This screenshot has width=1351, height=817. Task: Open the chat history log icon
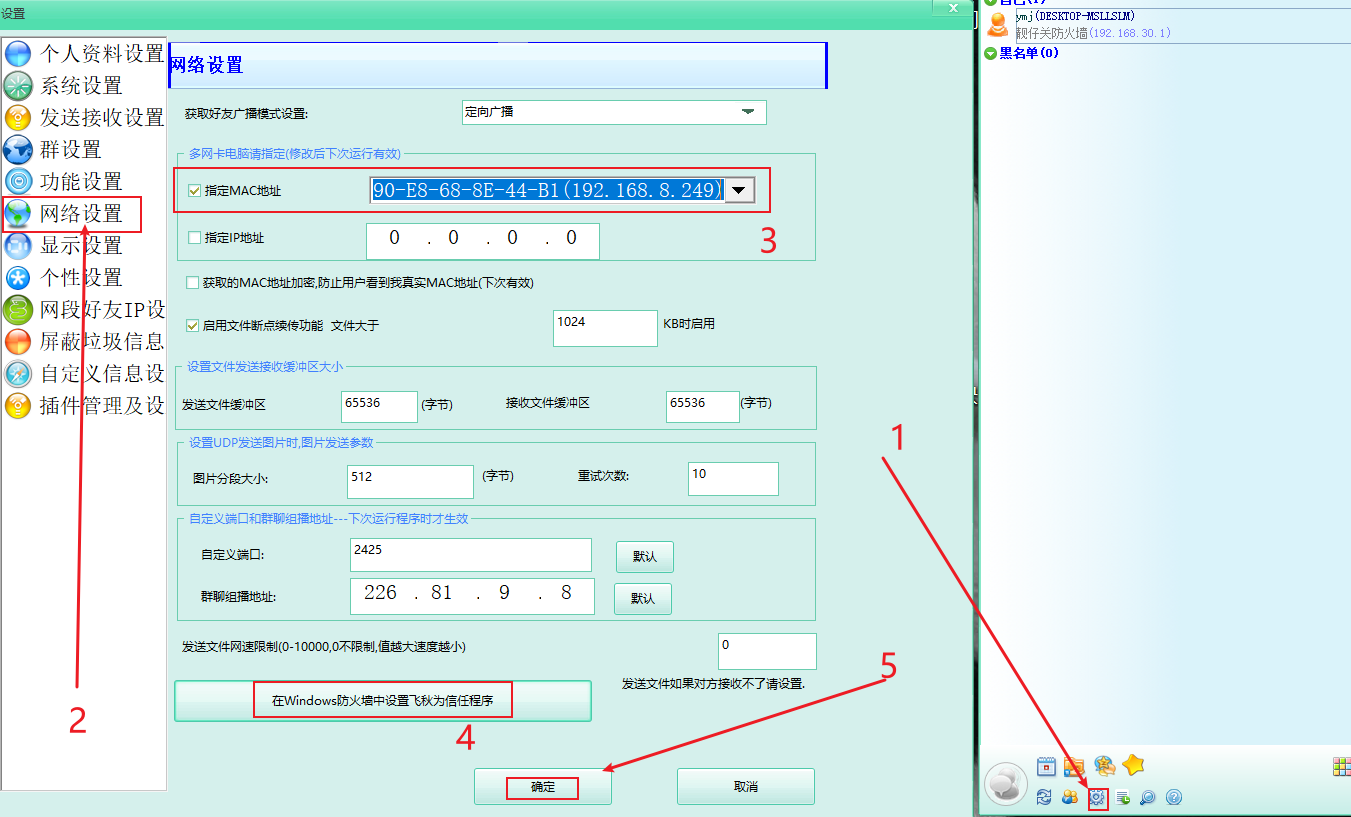pyautogui.click(x=1123, y=797)
